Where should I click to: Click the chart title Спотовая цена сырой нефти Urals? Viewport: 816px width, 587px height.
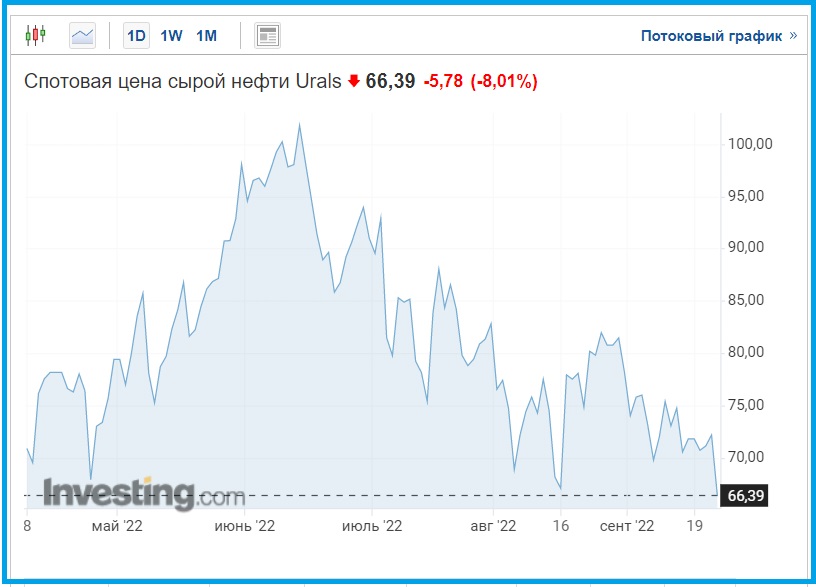point(183,82)
